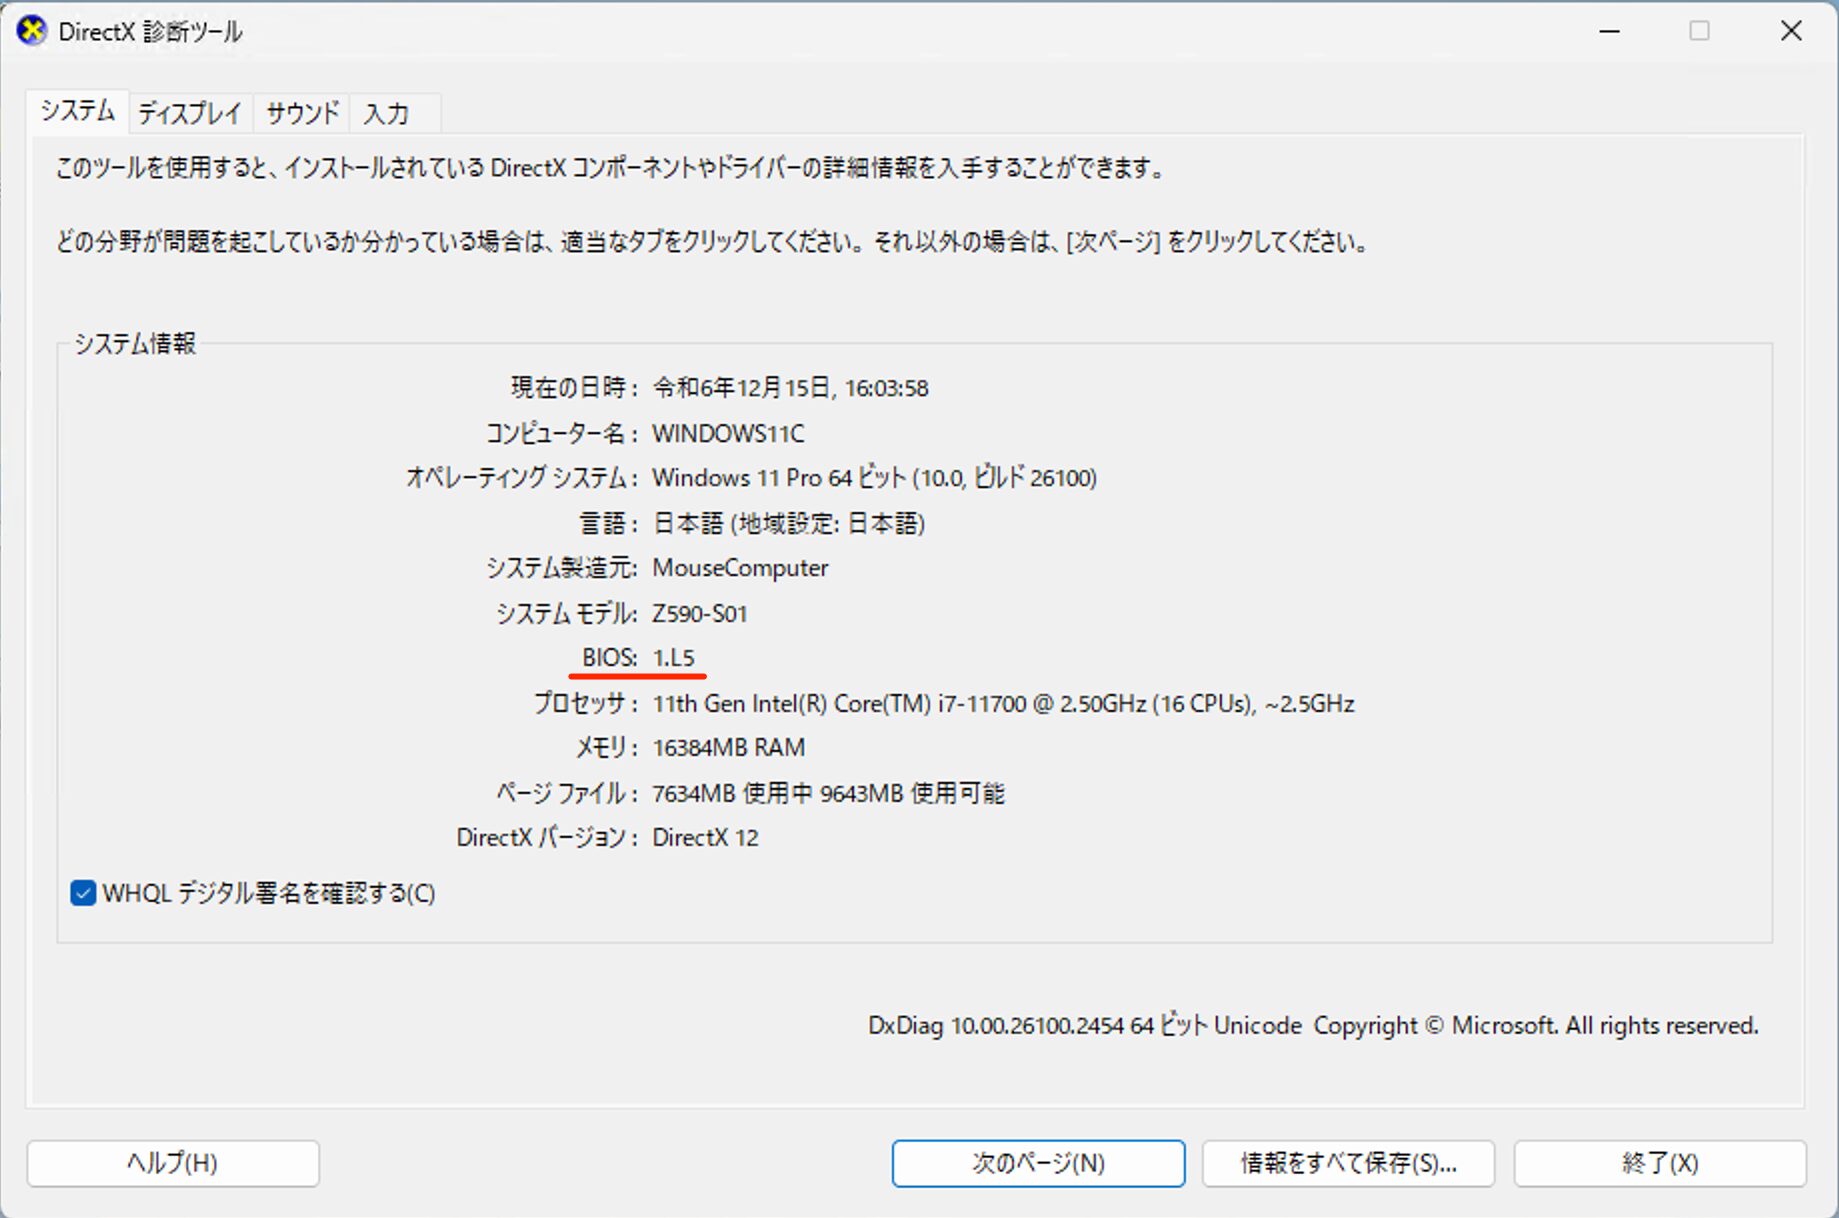Image resolution: width=1839 pixels, height=1218 pixels.
Task: Return to the システム tab
Action: click(77, 110)
